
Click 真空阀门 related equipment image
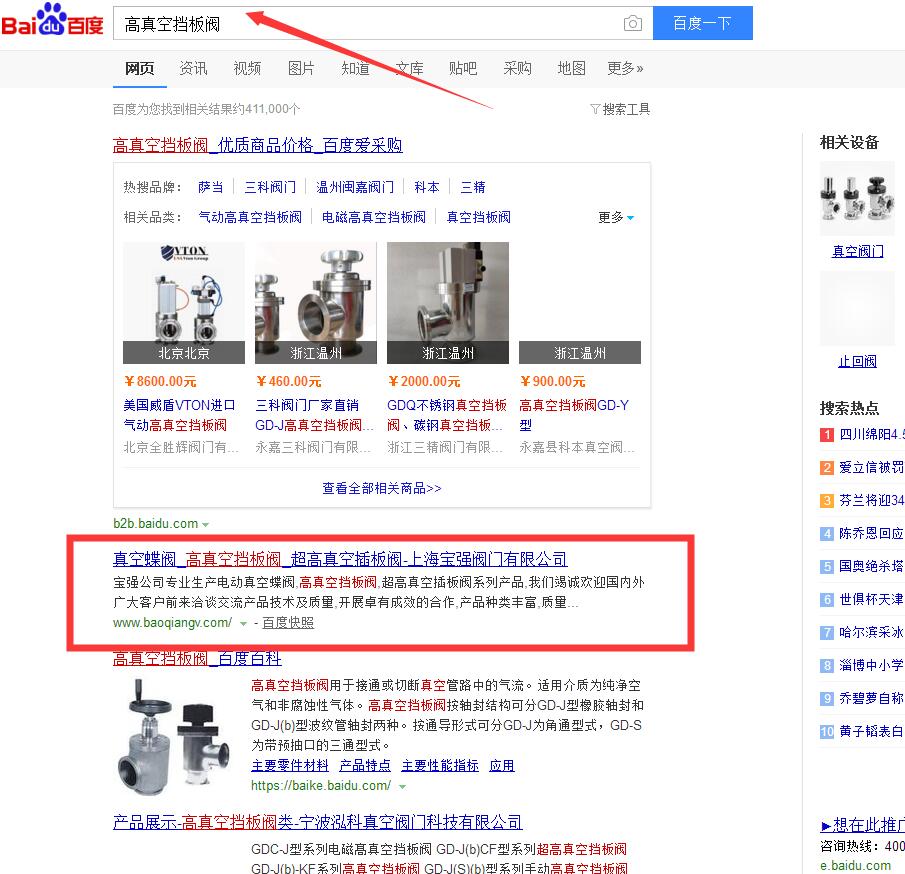point(857,199)
